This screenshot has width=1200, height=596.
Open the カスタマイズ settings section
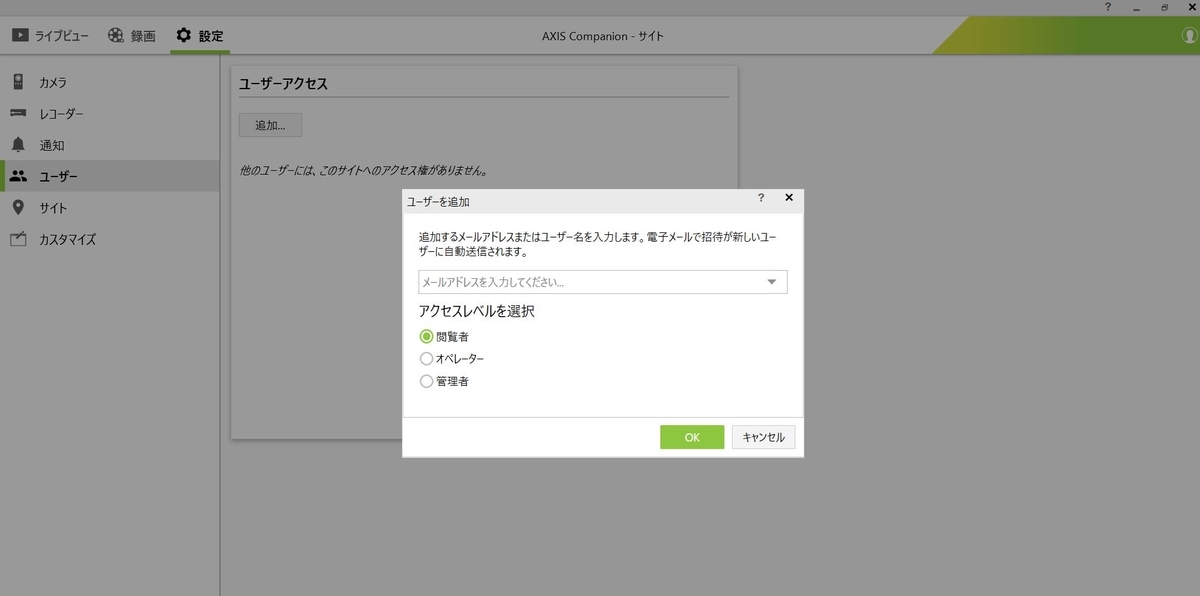110,239
